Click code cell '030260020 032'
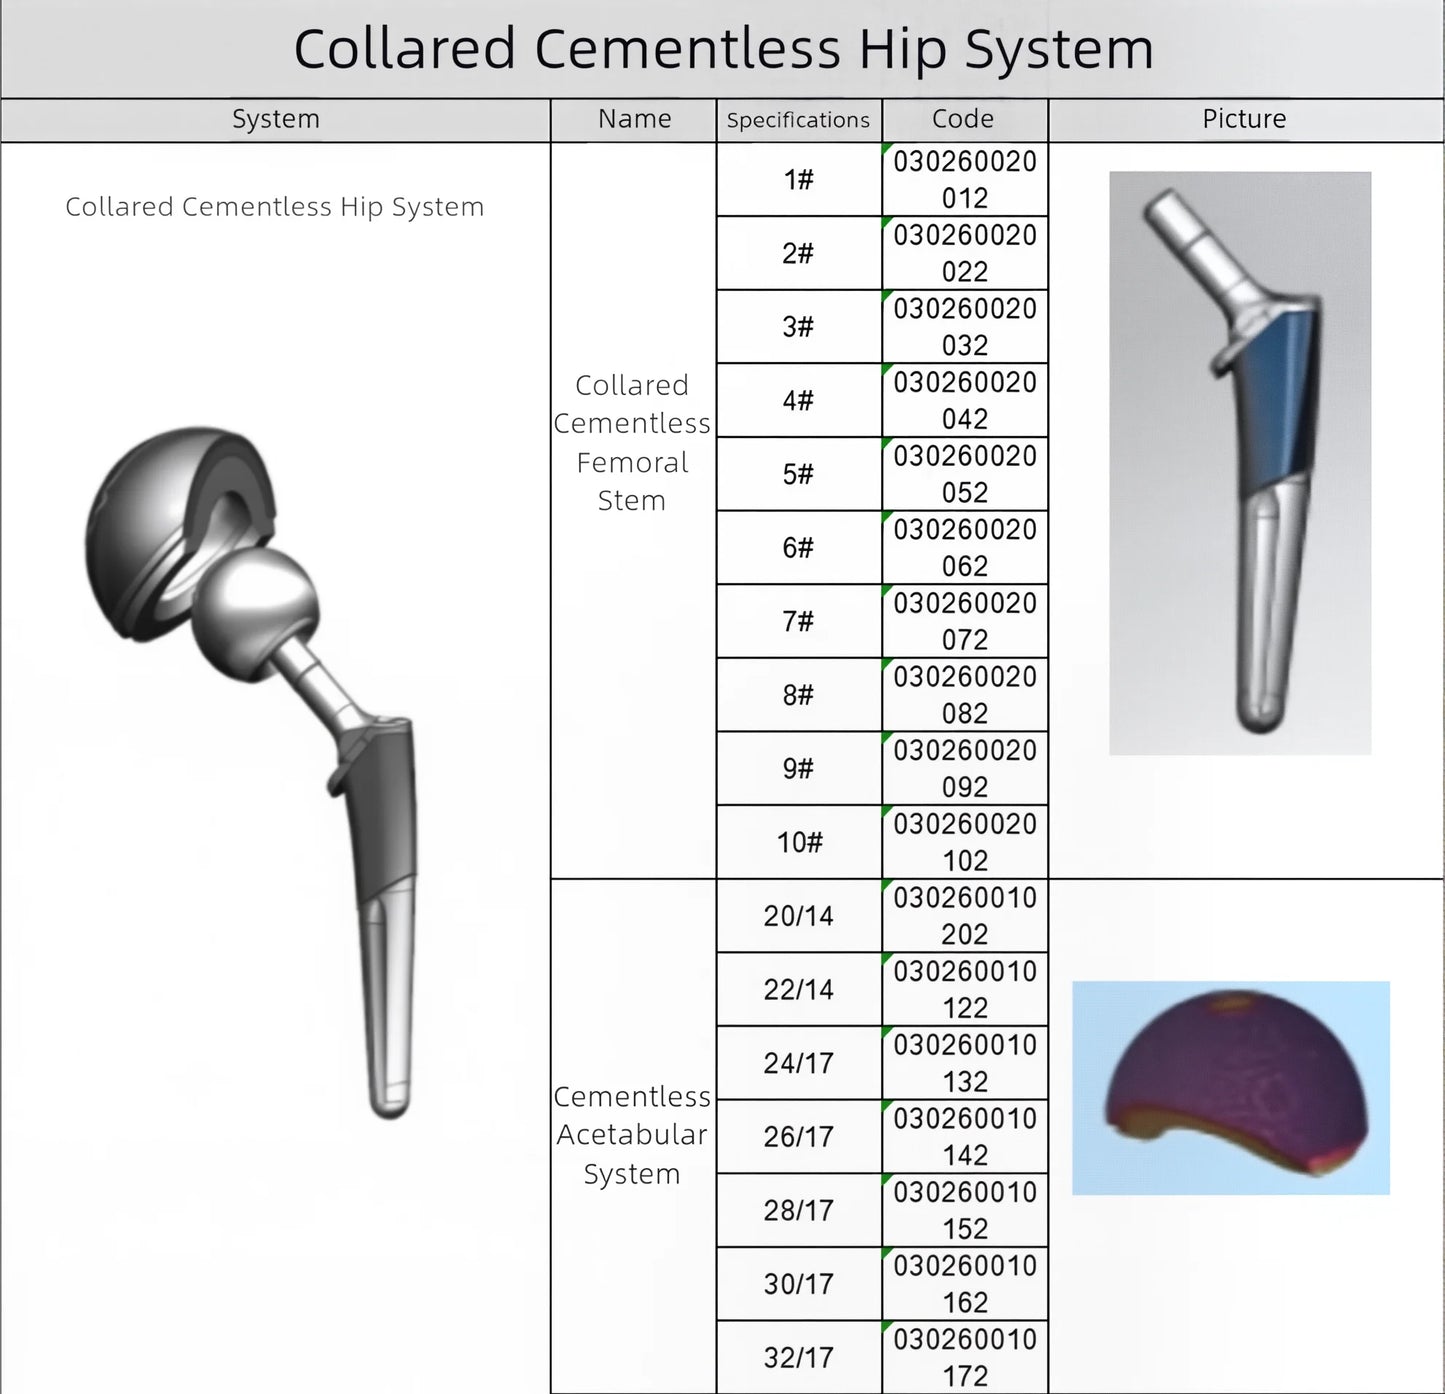Image resolution: width=1445 pixels, height=1394 pixels. [x=965, y=327]
